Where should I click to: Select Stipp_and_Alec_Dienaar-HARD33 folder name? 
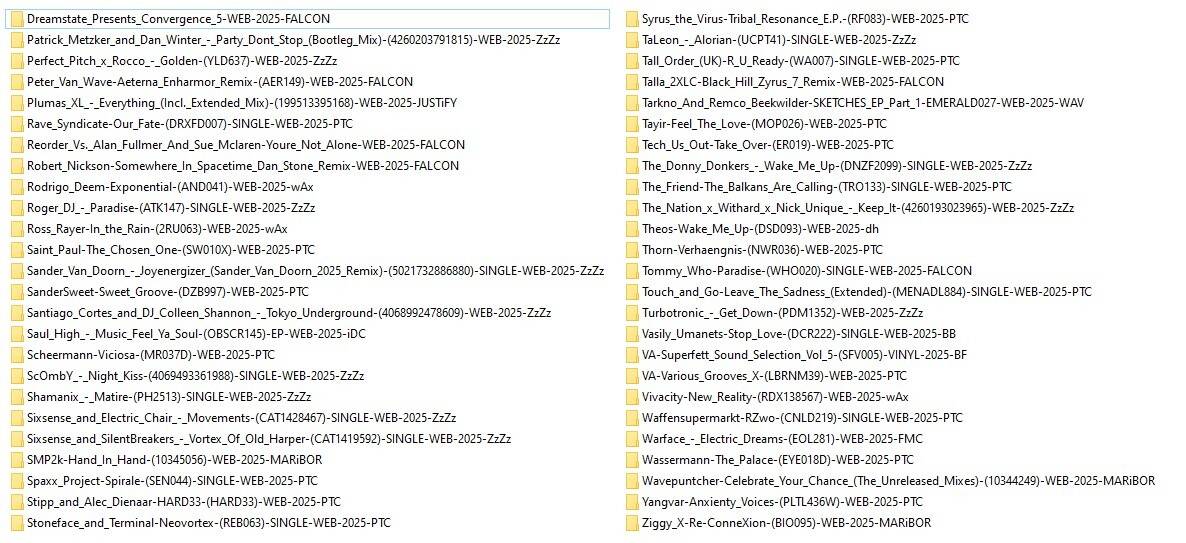[x=184, y=501]
